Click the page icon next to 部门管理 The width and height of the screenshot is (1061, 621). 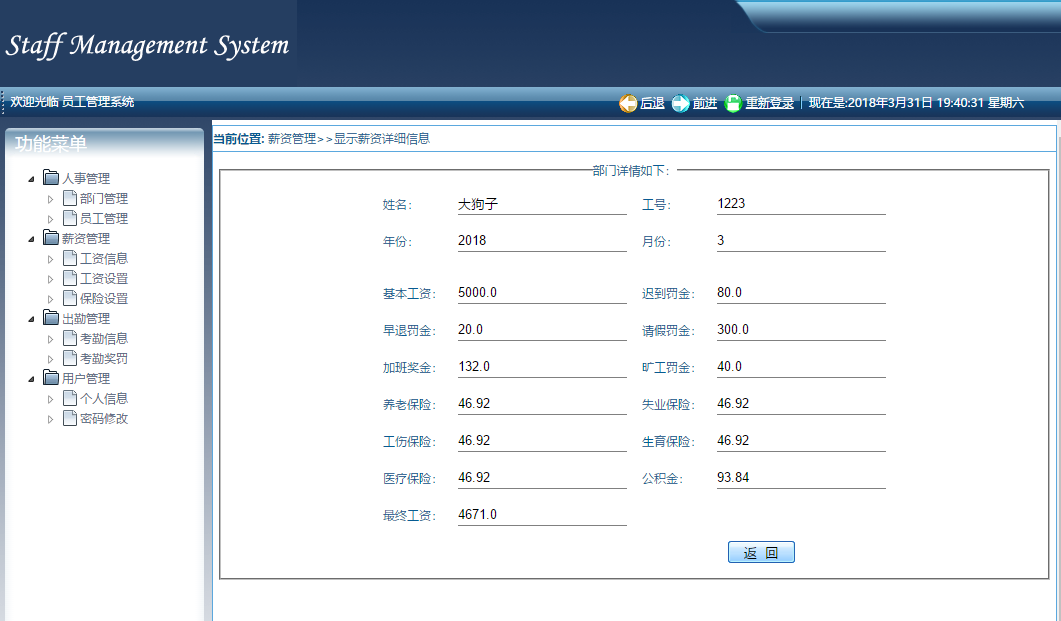click(70, 198)
